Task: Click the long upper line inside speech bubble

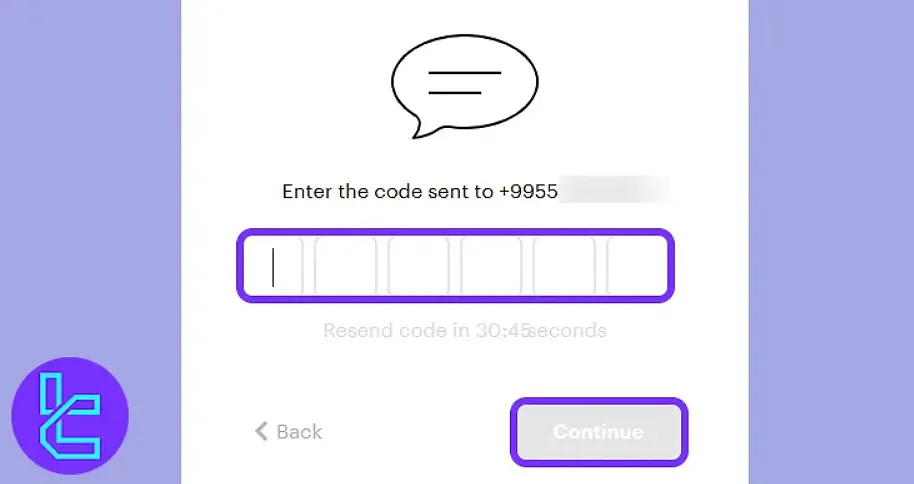Action: pyautogui.click(x=465, y=72)
